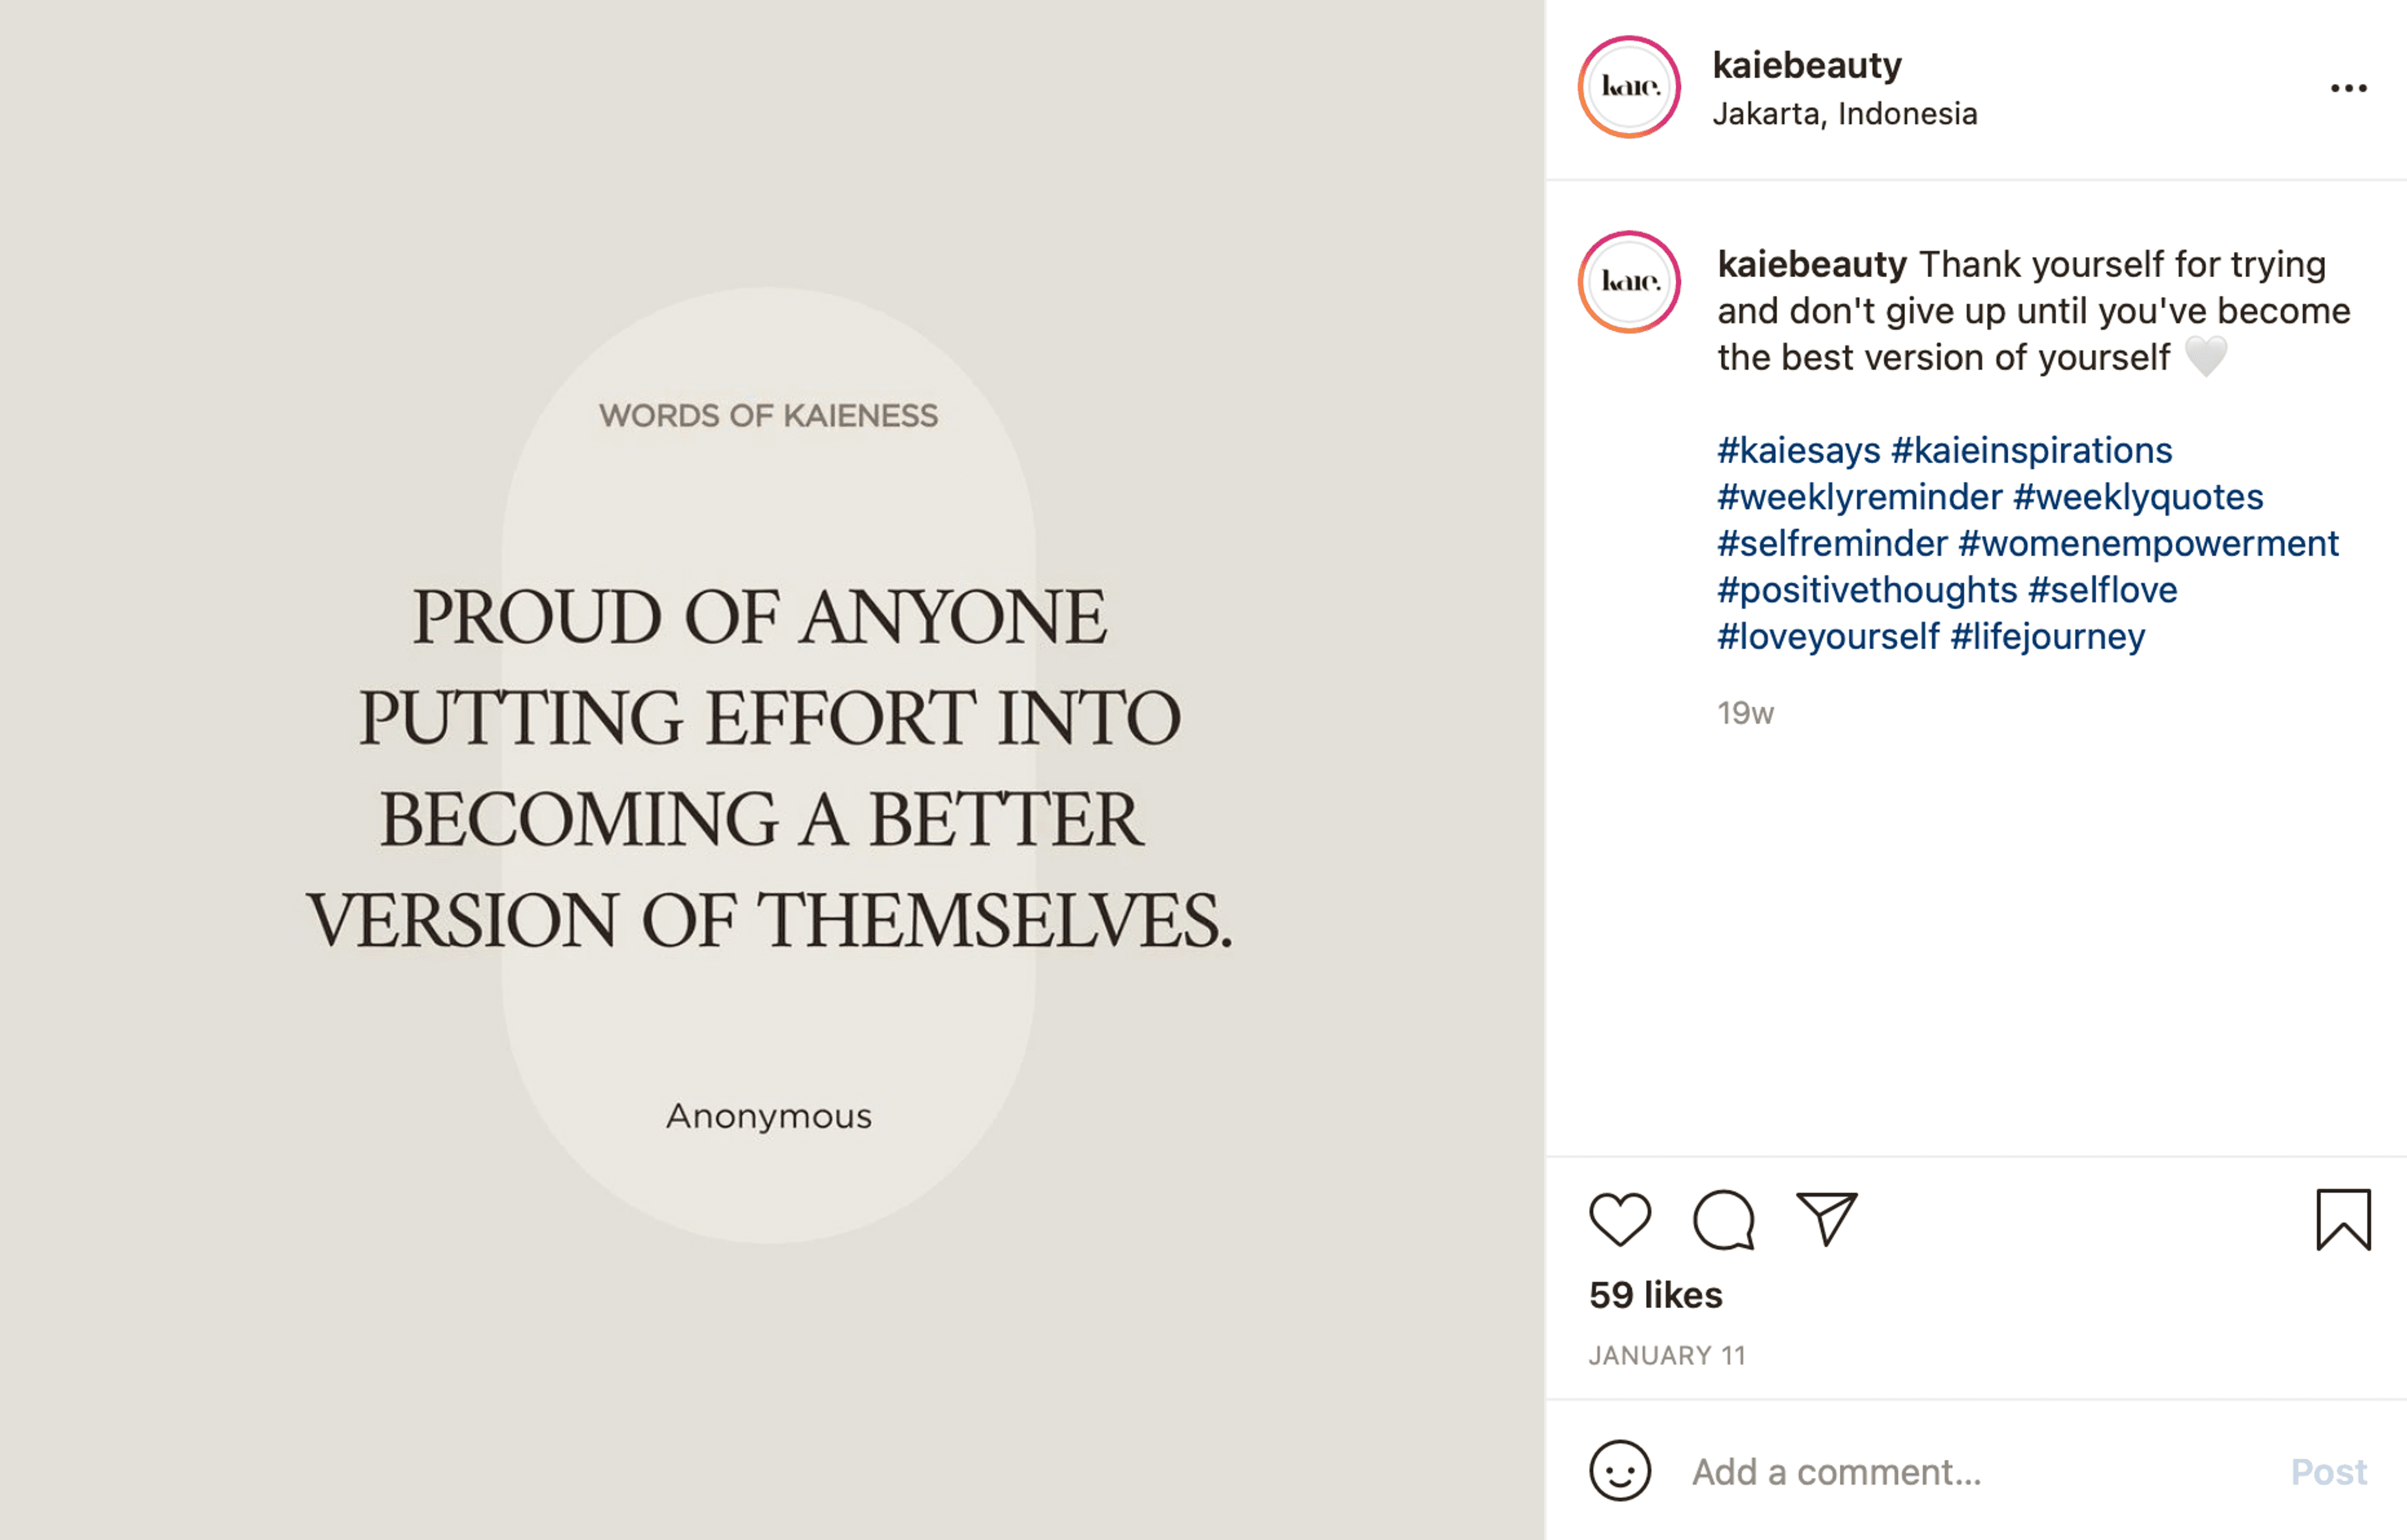Open the #lifejourney hashtag
2407x1540 pixels.
(2047, 637)
